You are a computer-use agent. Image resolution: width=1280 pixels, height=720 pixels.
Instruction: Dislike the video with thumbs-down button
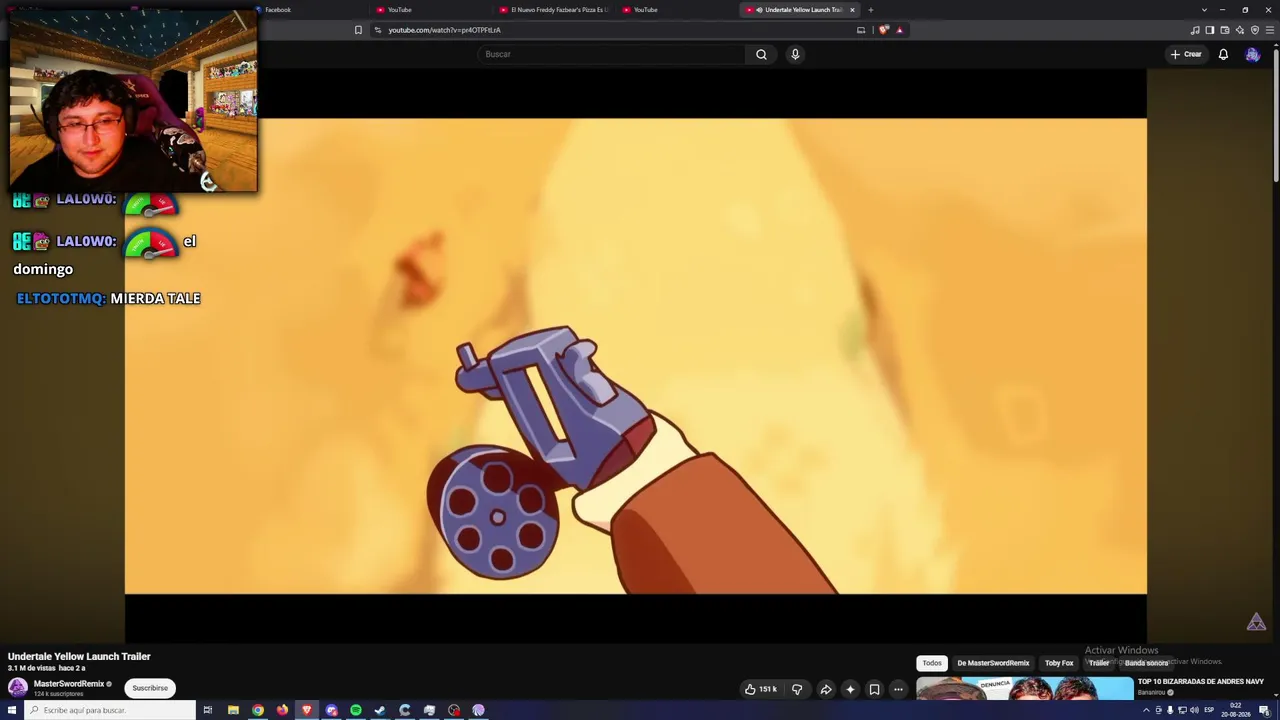(x=797, y=689)
